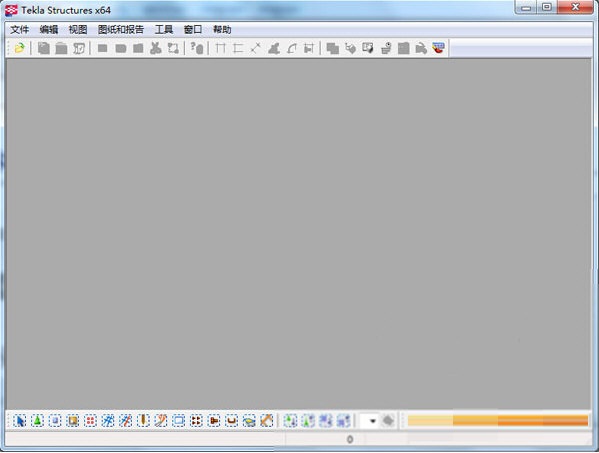Click the greyed-out arc snap icon
This screenshot has width=599, height=453.
click(x=291, y=48)
